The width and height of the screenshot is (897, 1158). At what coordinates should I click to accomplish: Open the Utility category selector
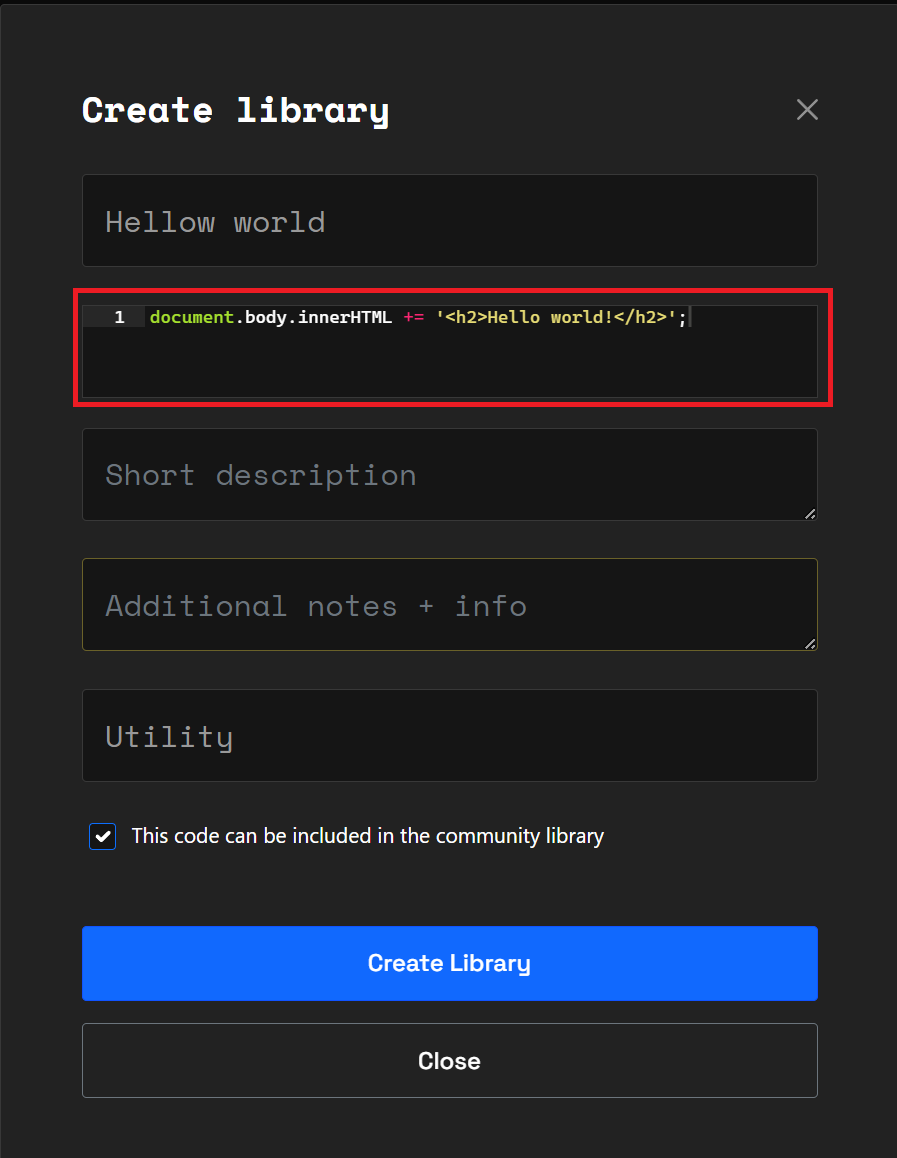coord(449,735)
